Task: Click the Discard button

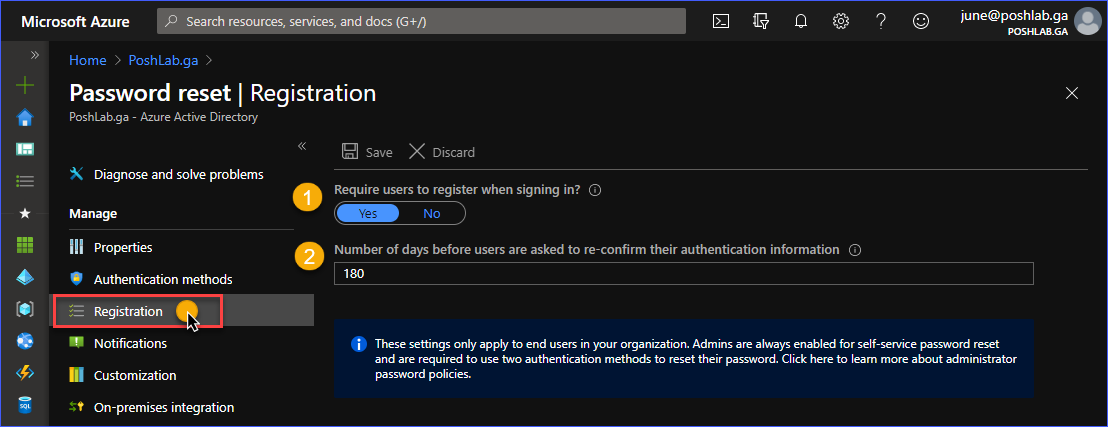Action: click(x=442, y=152)
